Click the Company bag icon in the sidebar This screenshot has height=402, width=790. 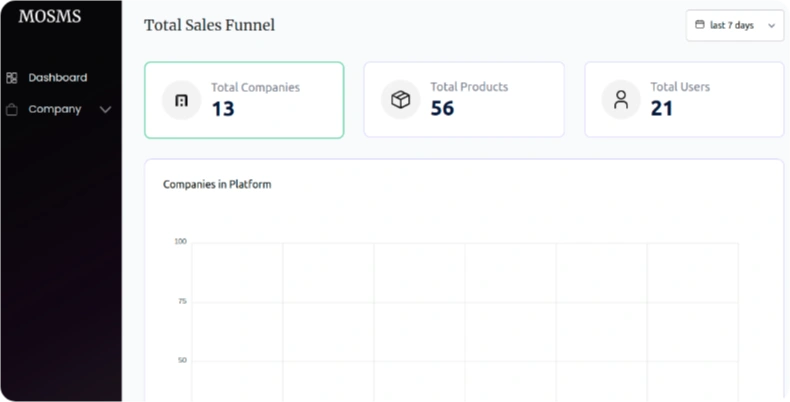point(12,109)
